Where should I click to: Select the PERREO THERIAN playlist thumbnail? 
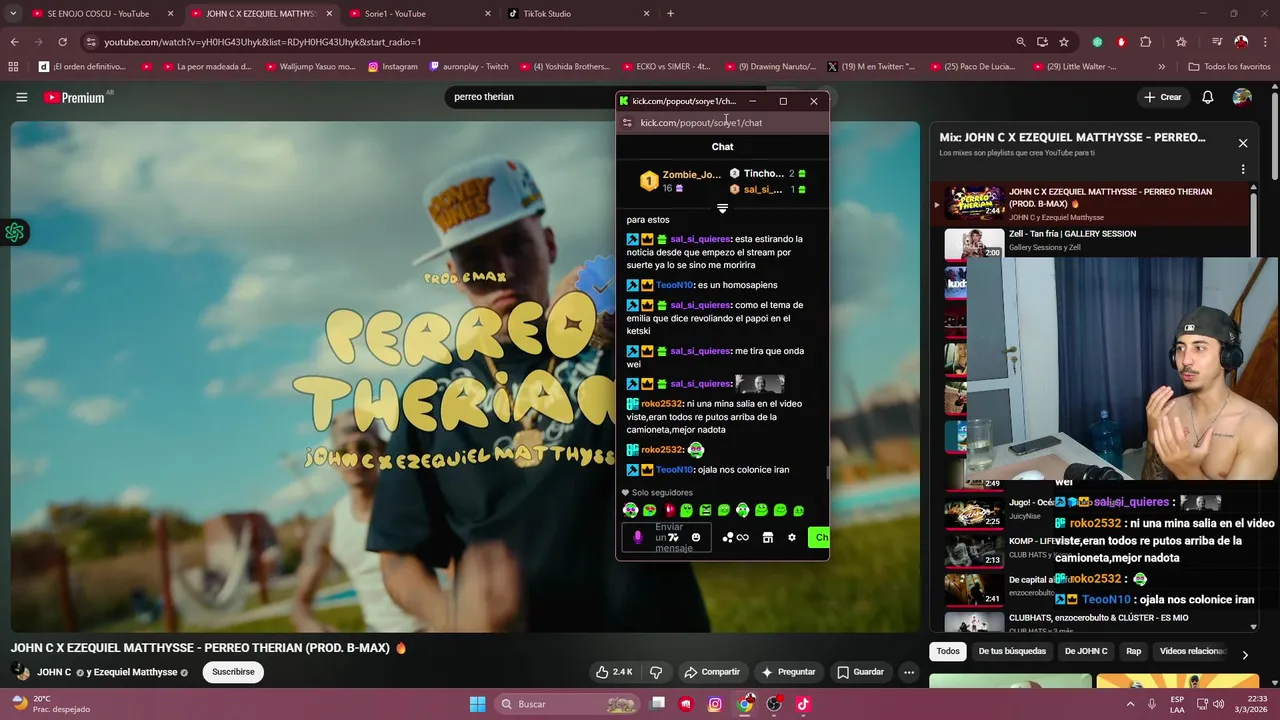pos(974,203)
